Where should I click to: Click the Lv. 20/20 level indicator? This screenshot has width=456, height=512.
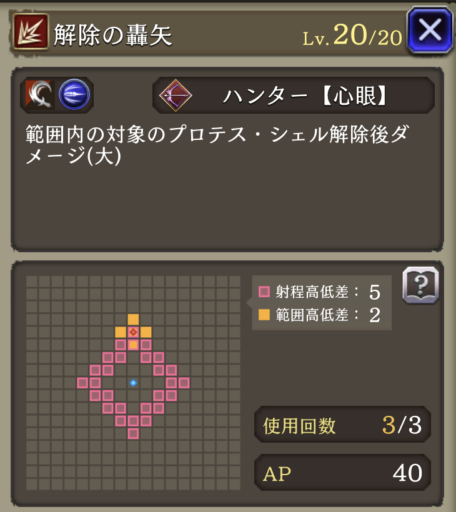click(x=352, y=35)
